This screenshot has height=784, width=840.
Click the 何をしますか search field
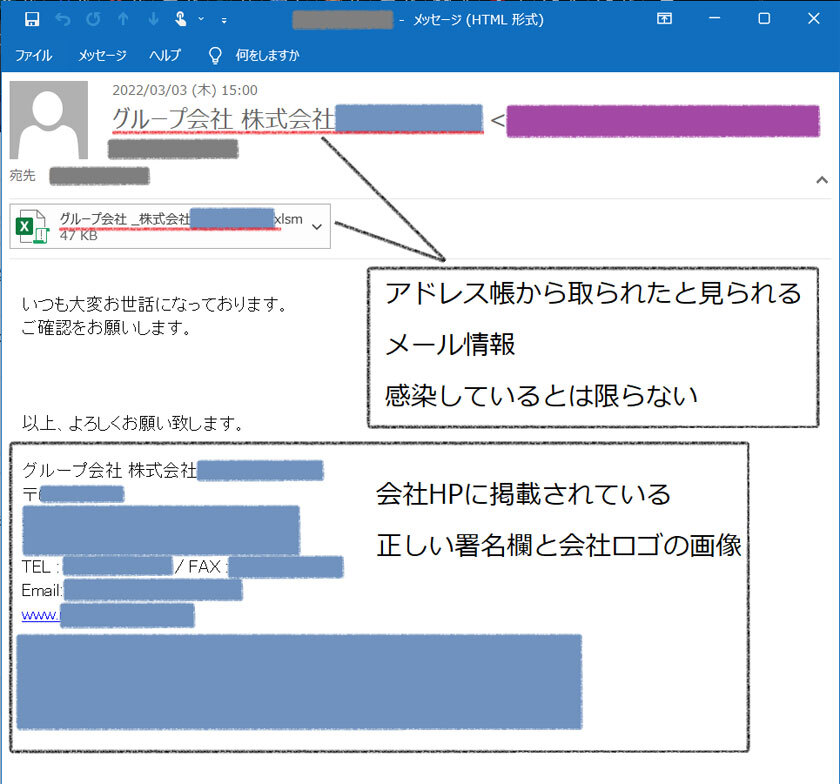[x=267, y=55]
